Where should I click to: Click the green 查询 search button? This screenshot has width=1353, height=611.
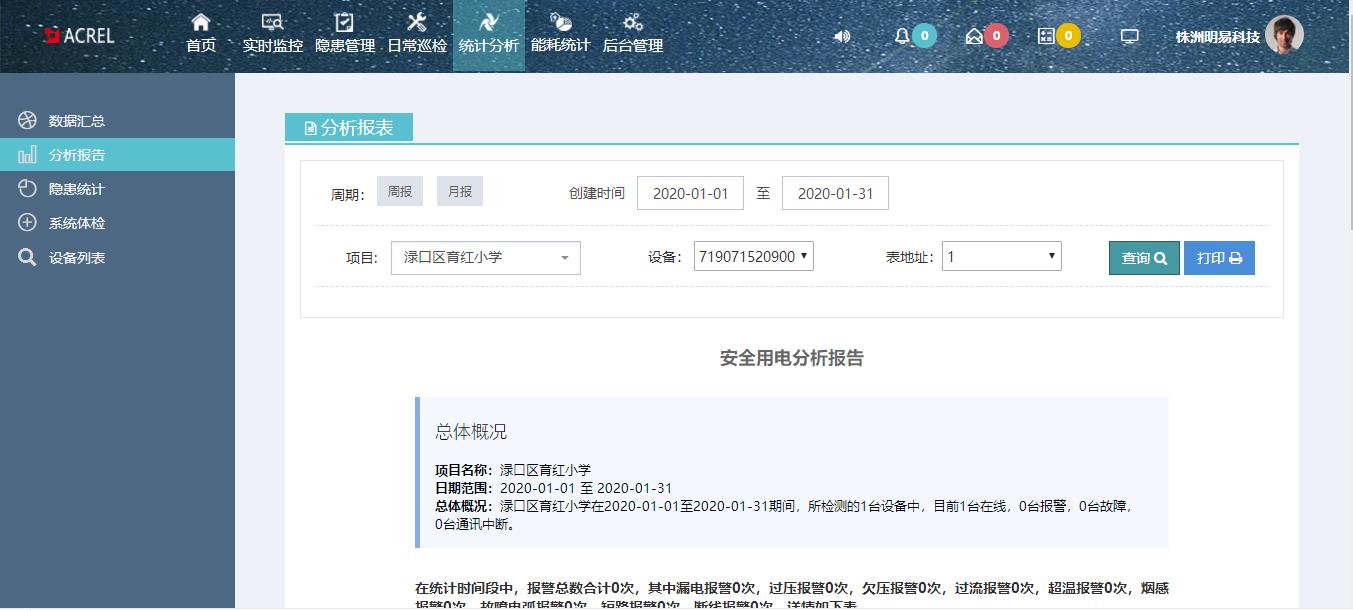1143,257
